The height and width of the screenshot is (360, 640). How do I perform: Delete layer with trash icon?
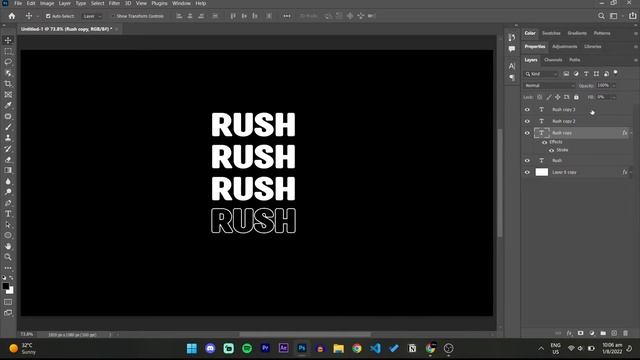(x=625, y=333)
